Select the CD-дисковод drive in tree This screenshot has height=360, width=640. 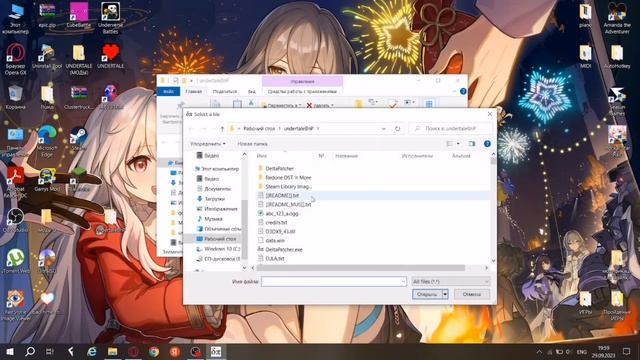[x=218, y=259]
